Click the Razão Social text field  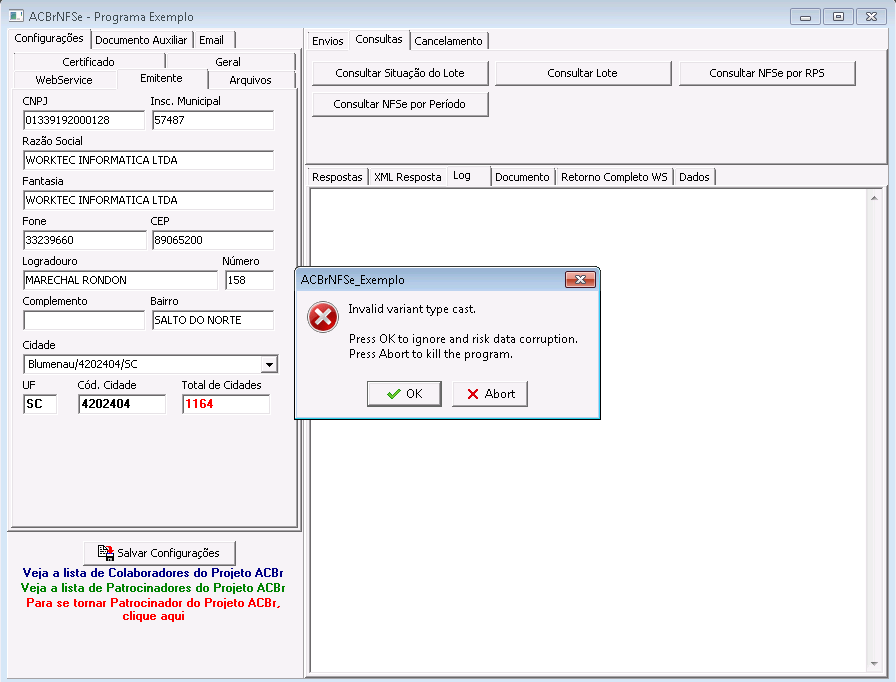[148, 160]
